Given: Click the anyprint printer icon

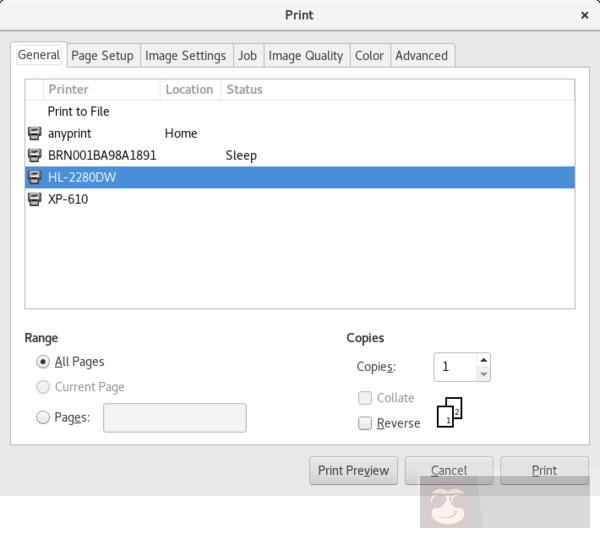Looking at the screenshot, I should [35, 133].
